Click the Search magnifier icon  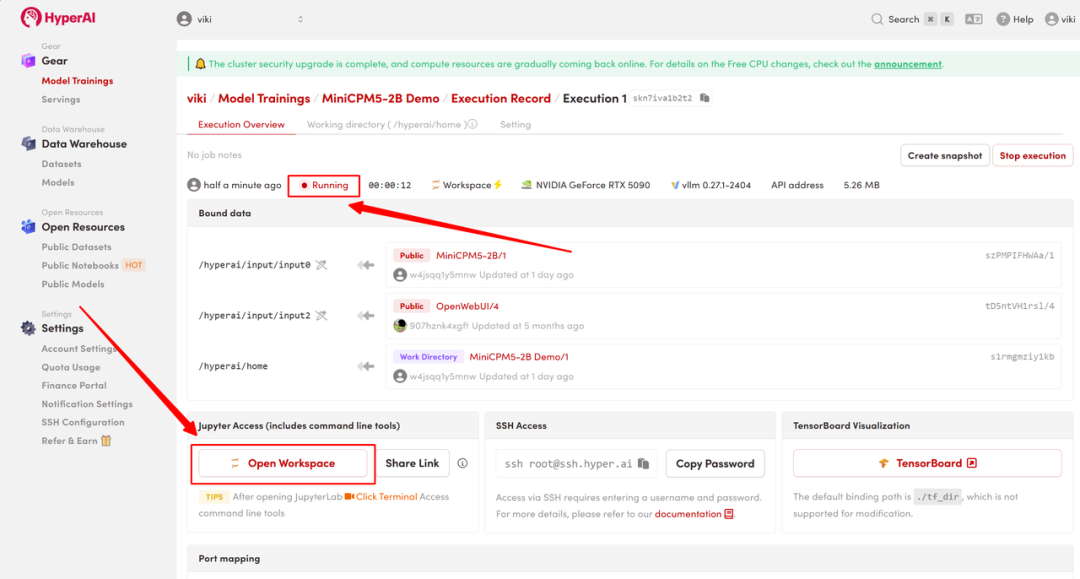tap(877, 19)
